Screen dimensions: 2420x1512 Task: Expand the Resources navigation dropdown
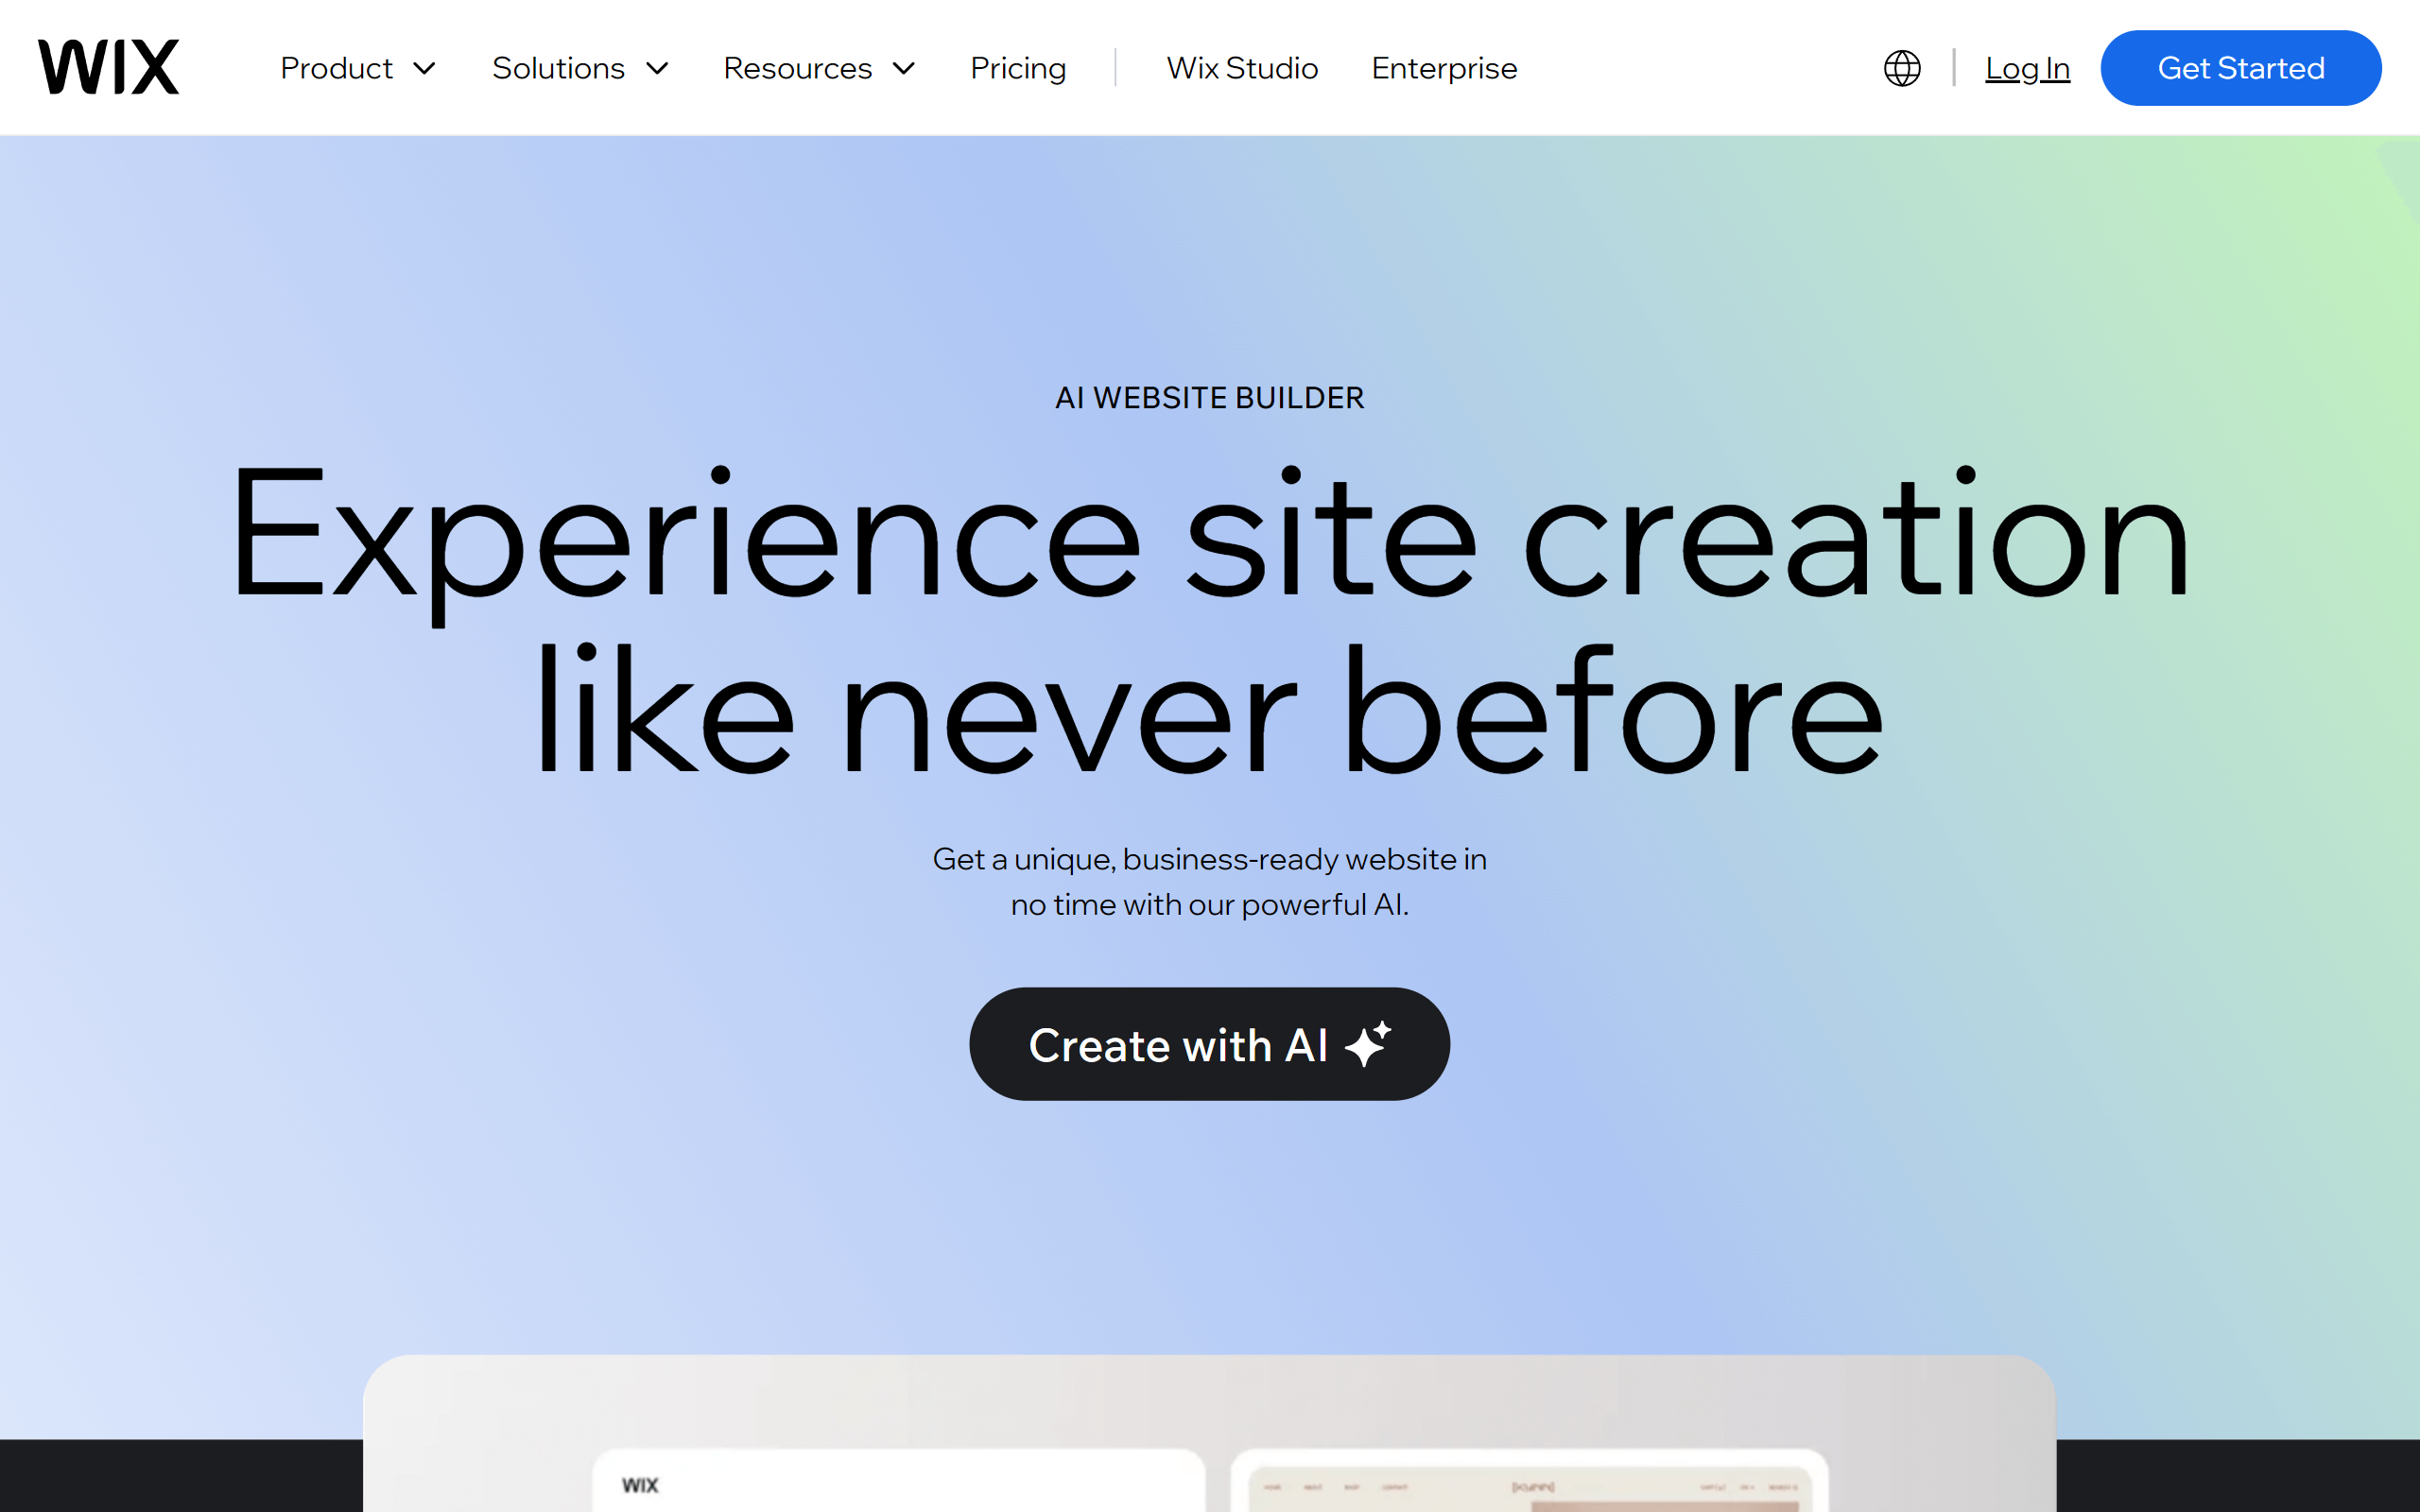point(819,68)
